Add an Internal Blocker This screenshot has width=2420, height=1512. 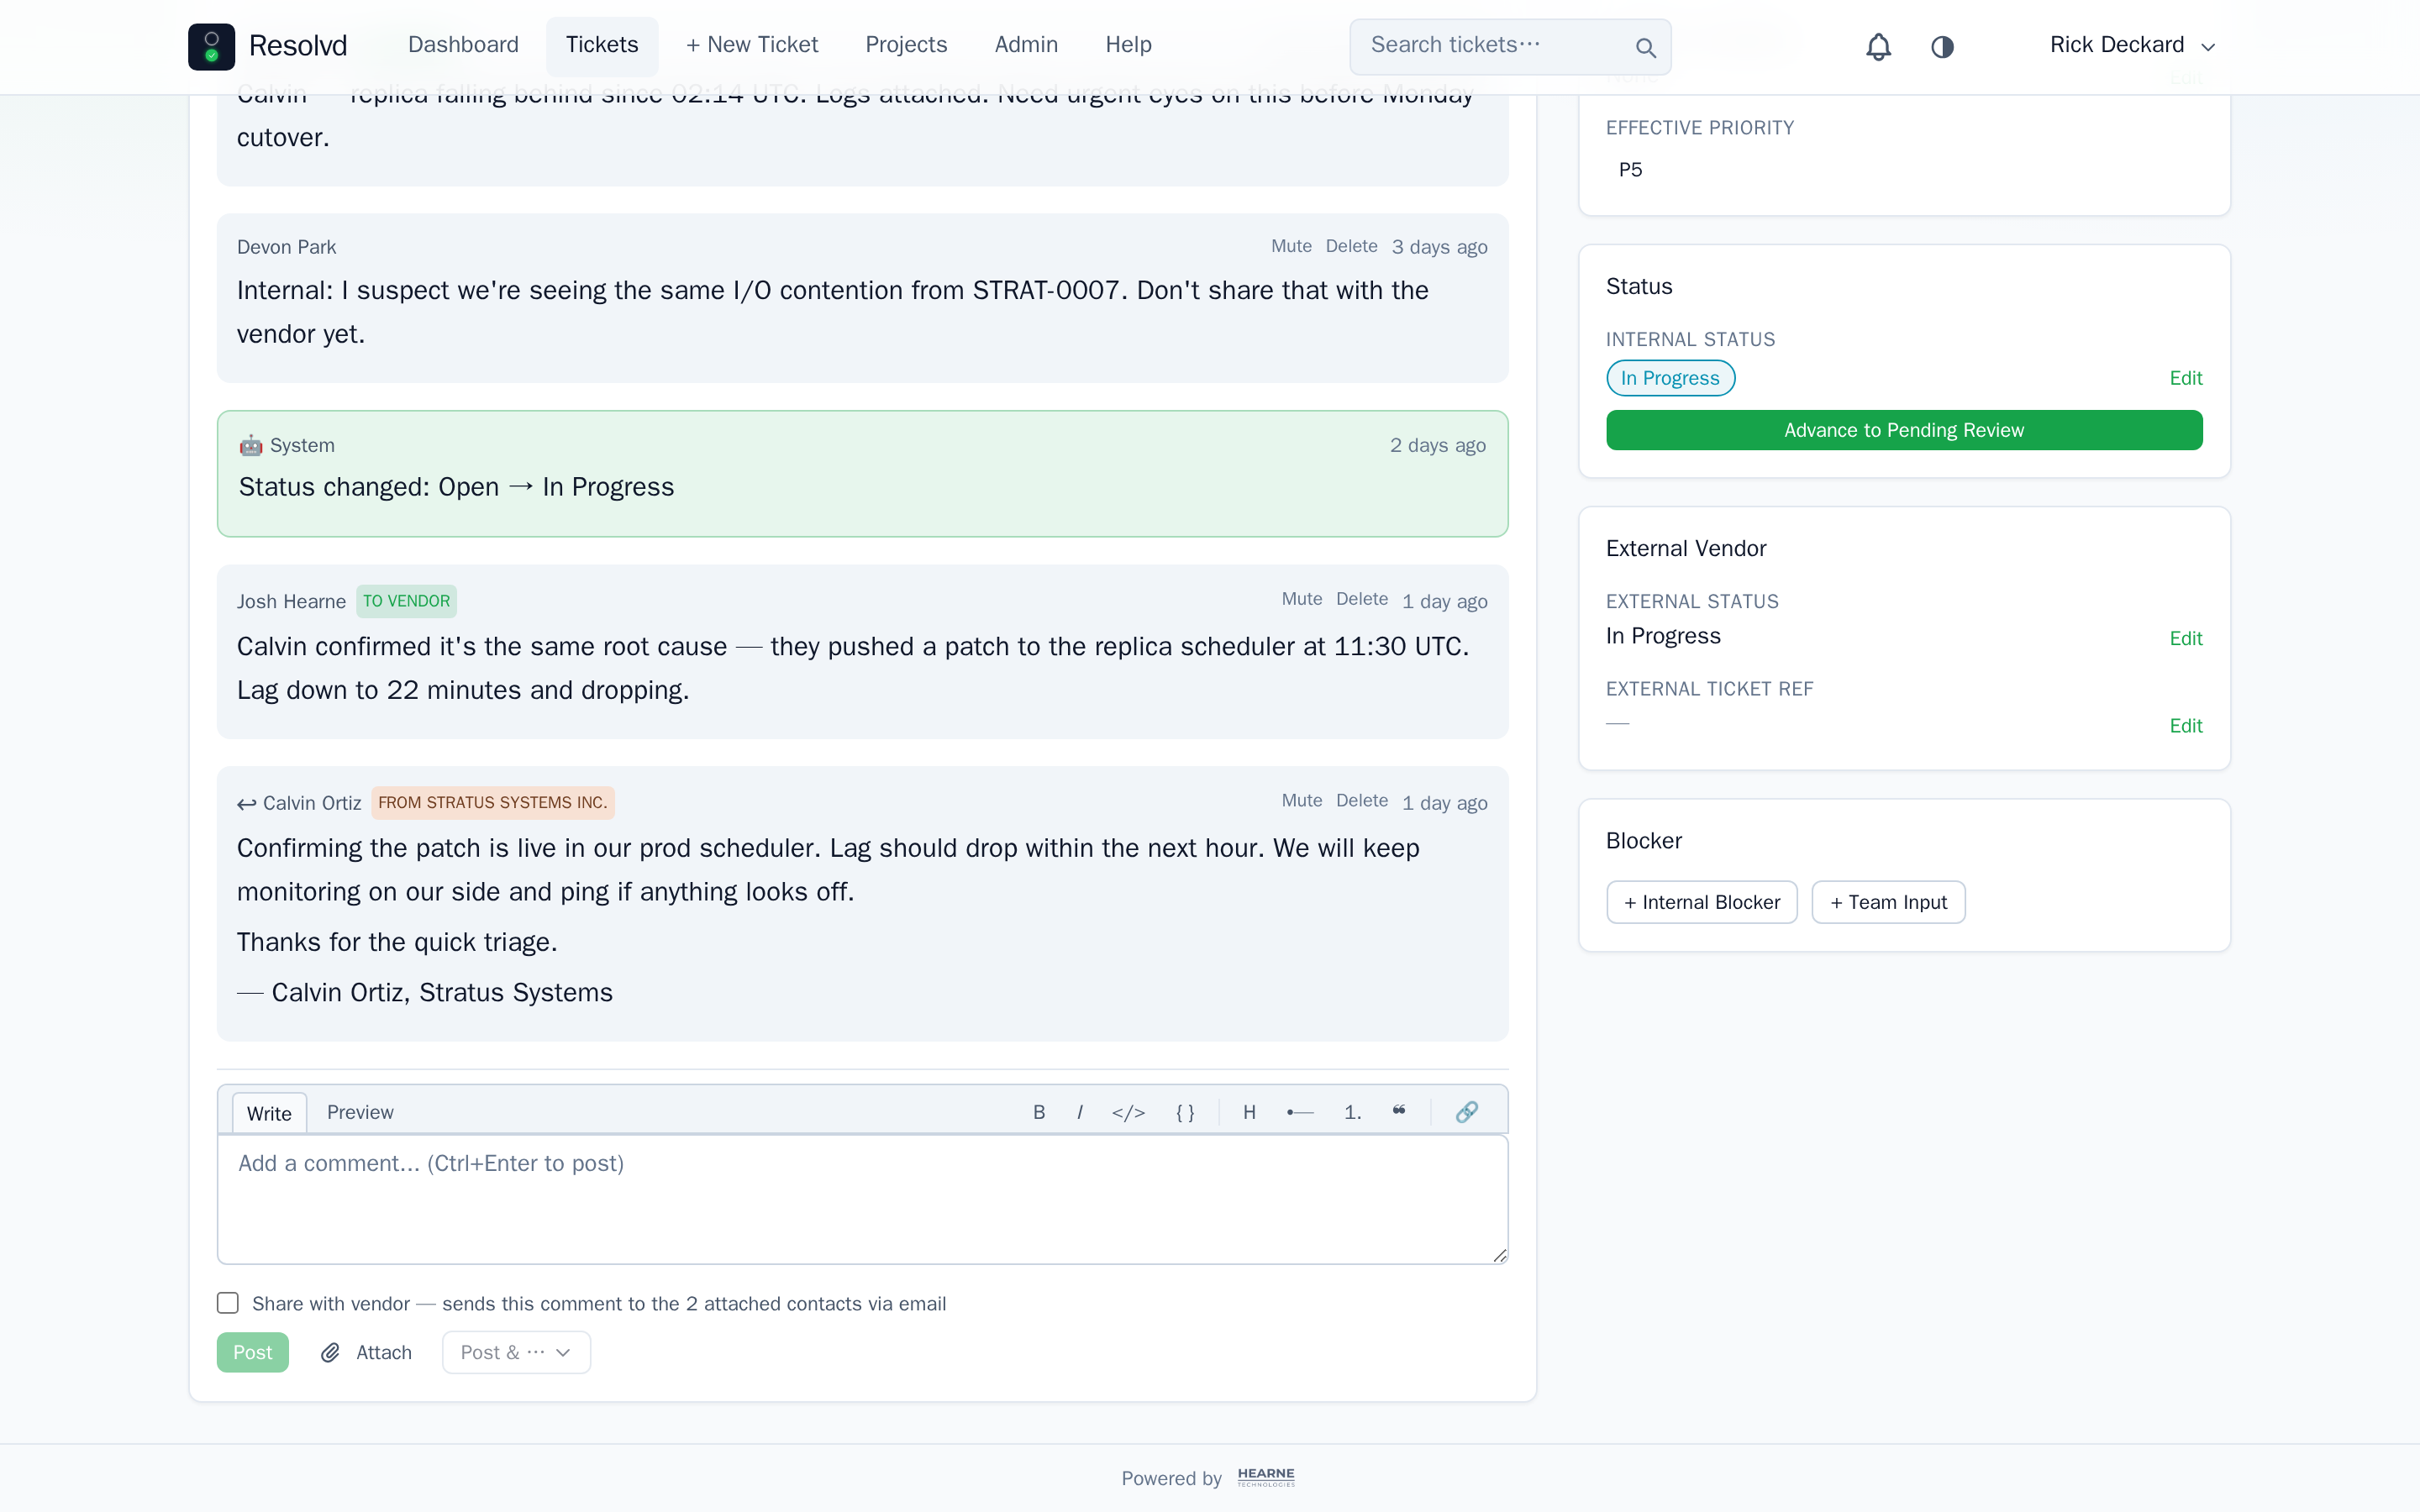pos(1701,902)
